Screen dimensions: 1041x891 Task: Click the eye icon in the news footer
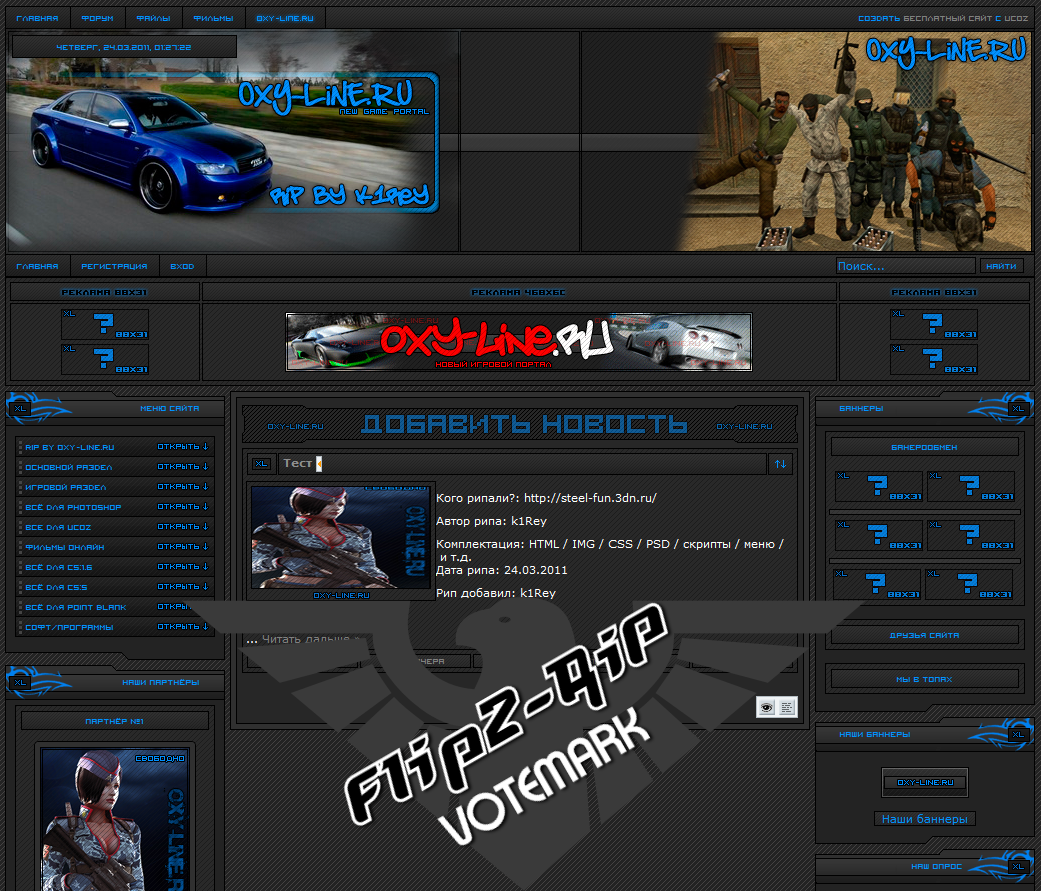766,707
